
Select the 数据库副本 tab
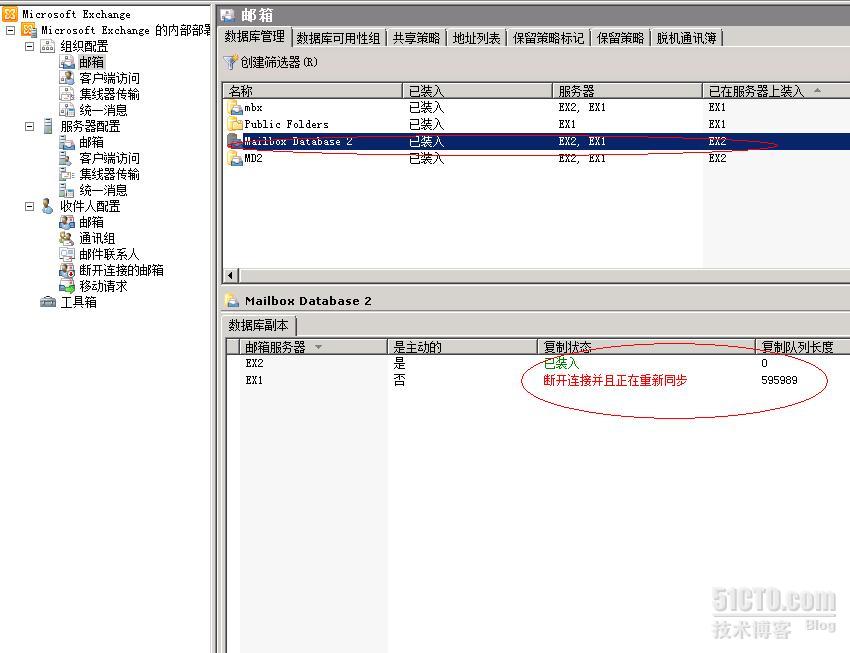(x=258, y=325)
